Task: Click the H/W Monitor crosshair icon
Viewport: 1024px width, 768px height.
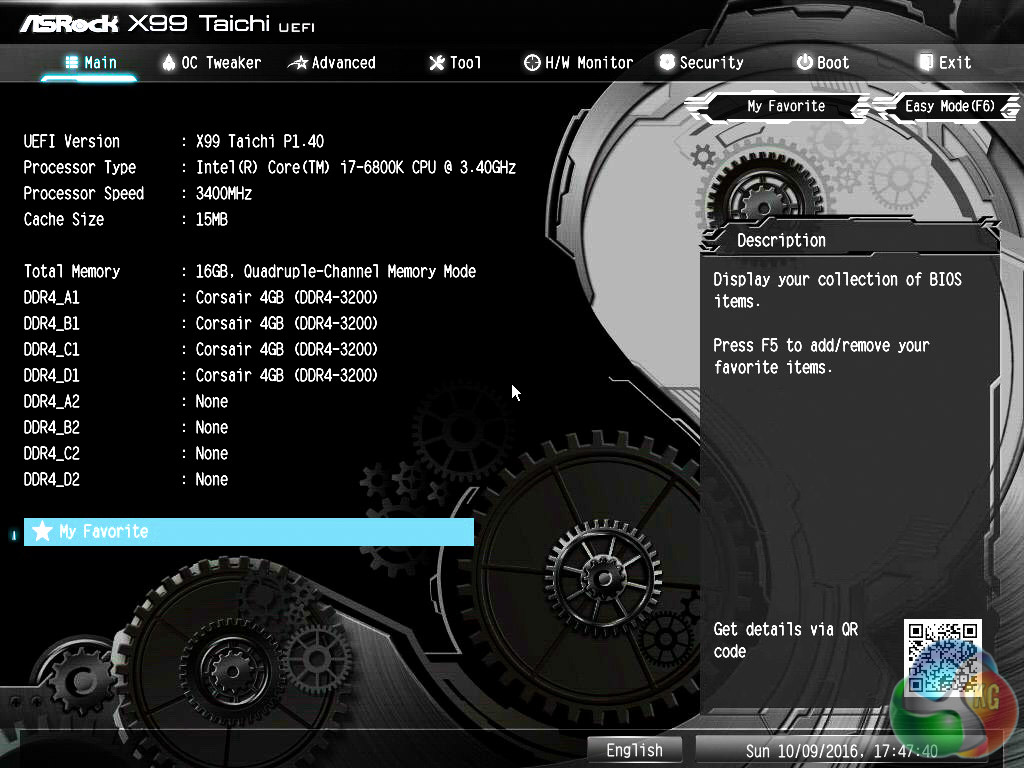Action: (532, 63)
